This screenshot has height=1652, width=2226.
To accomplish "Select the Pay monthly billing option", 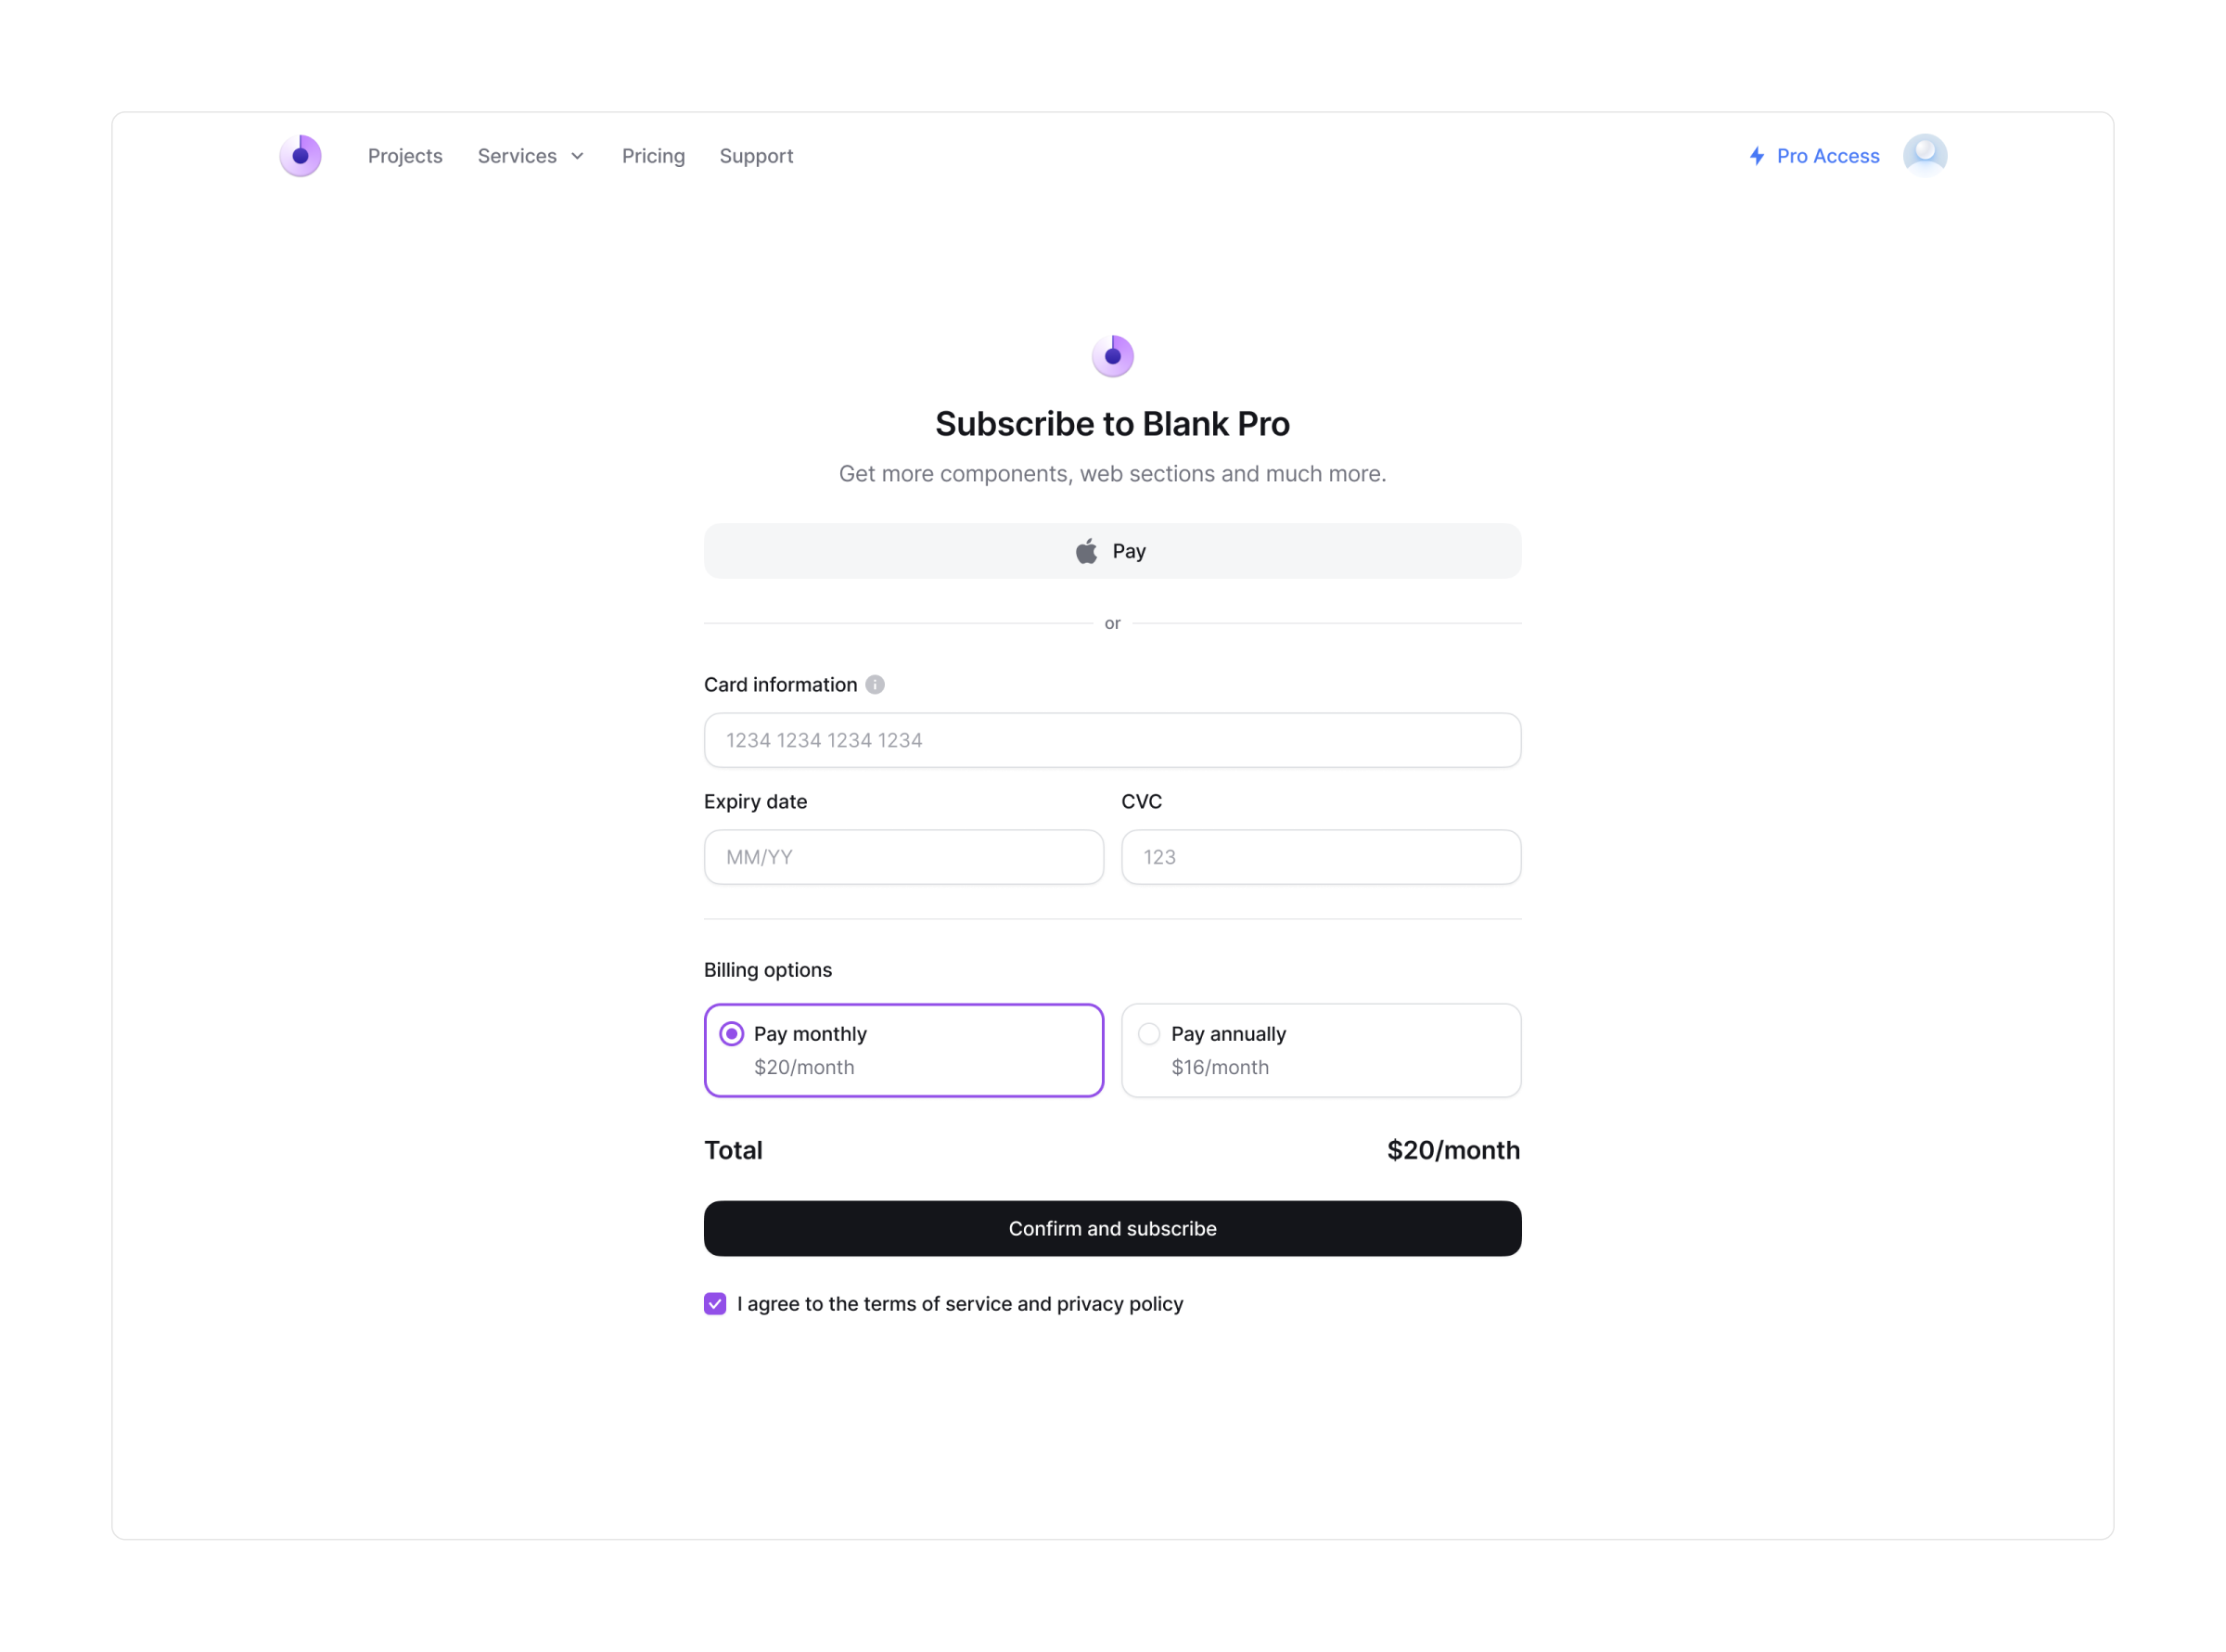I will pos(903,1050).
